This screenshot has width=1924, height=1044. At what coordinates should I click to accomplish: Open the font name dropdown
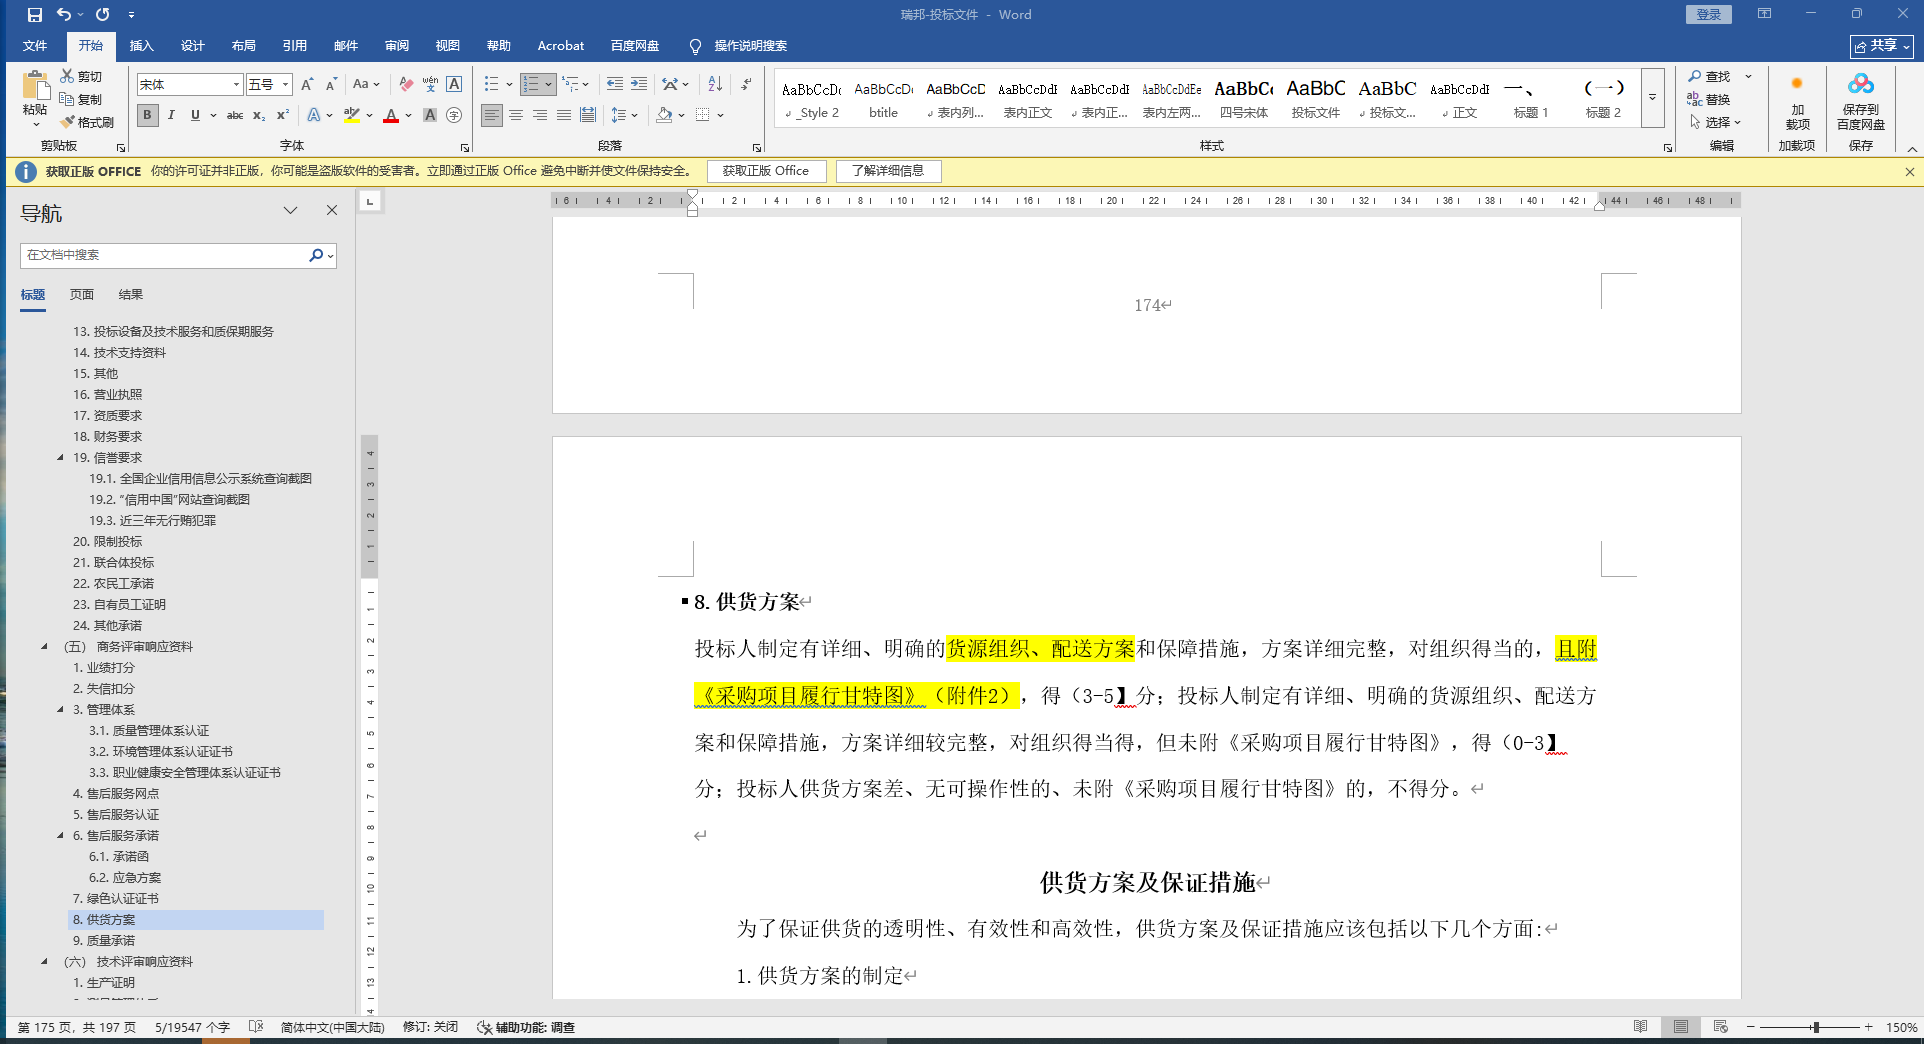[x=236, y=85]
